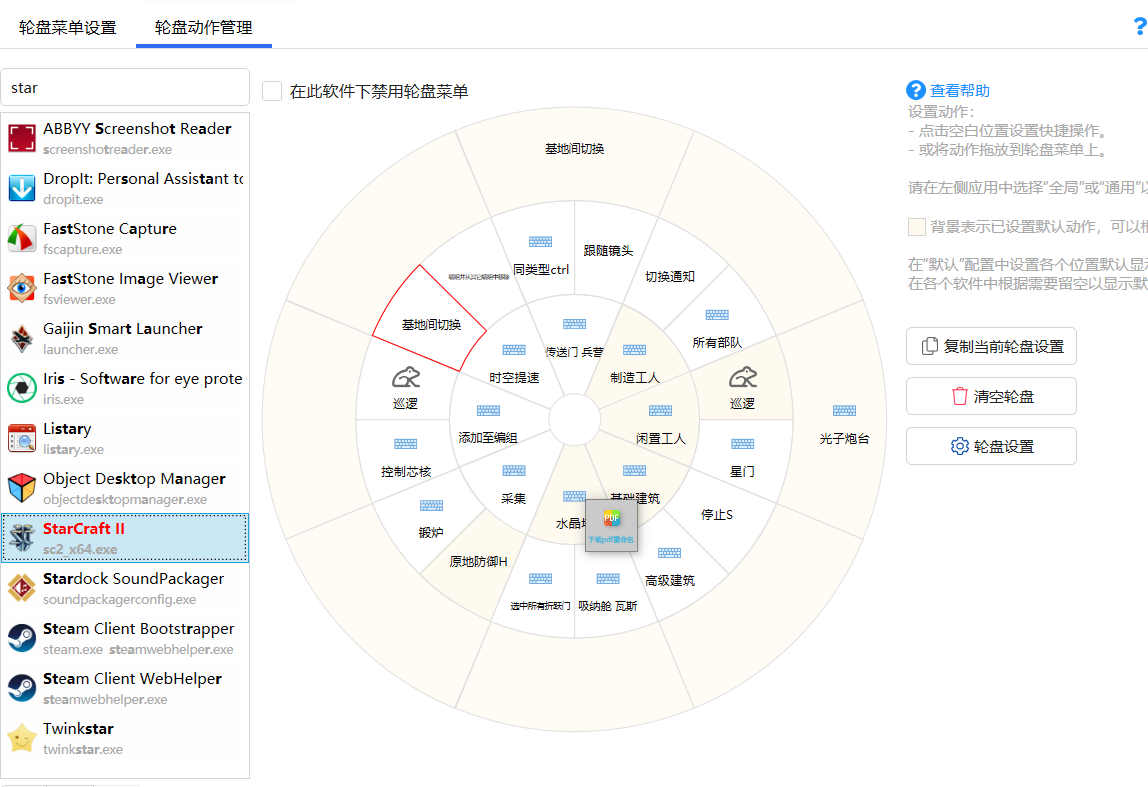Click the search field containing 'star'
Image resolution: width=1148 pixels, height=787 pixels.
125,88
